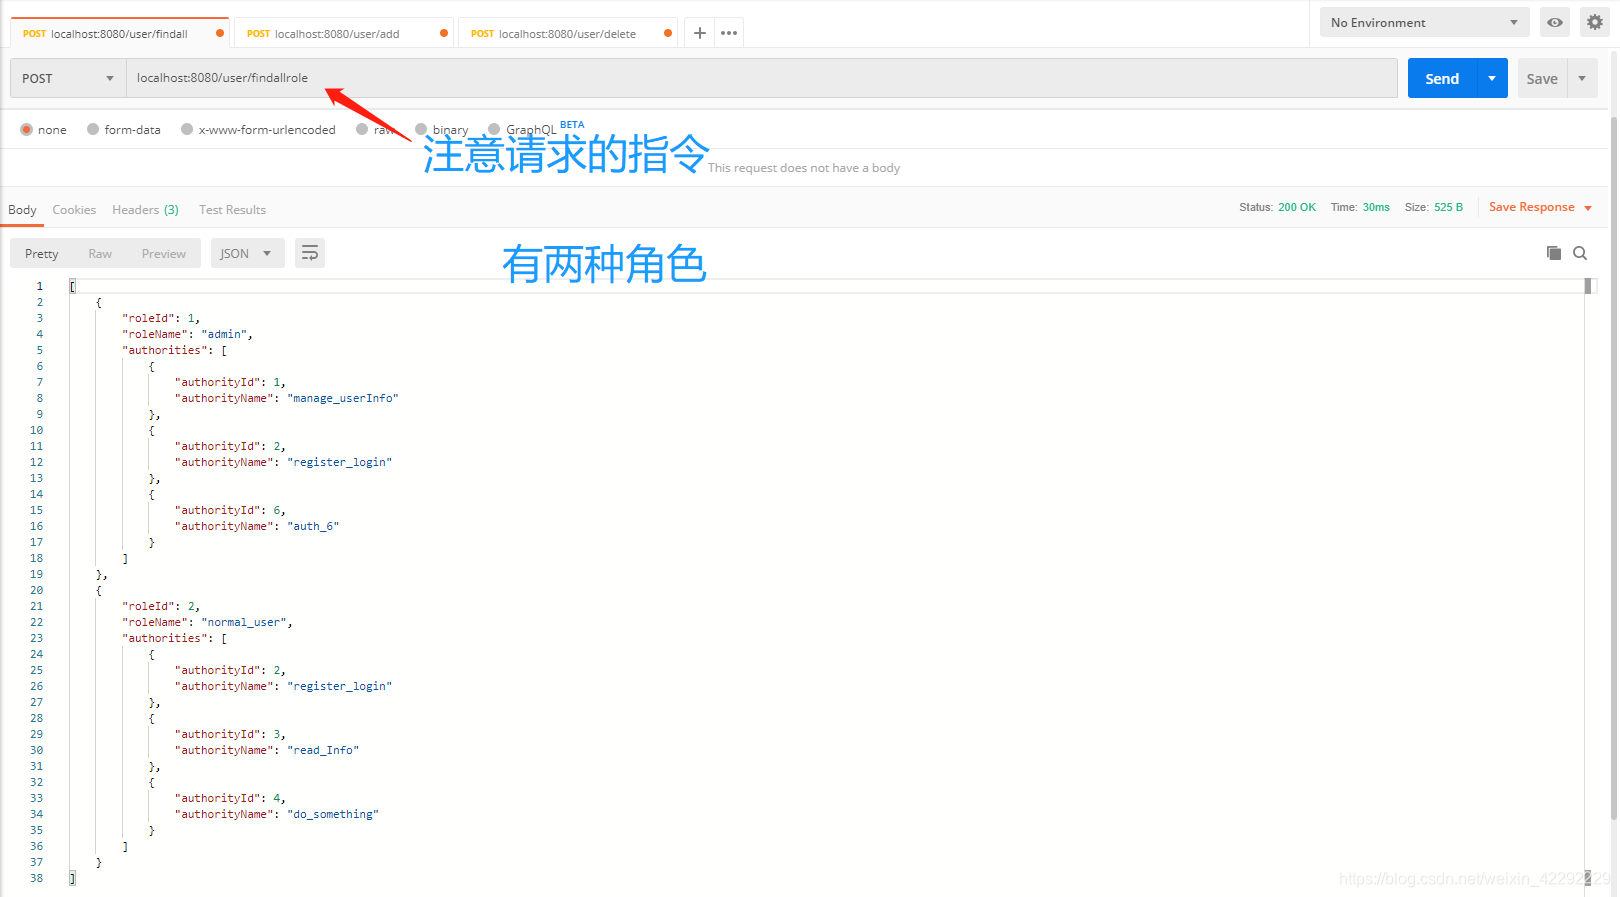This screenshot has width=1620, height=897.
Task: Click the 200 OK status text
Action: (x=1297, y=207)
